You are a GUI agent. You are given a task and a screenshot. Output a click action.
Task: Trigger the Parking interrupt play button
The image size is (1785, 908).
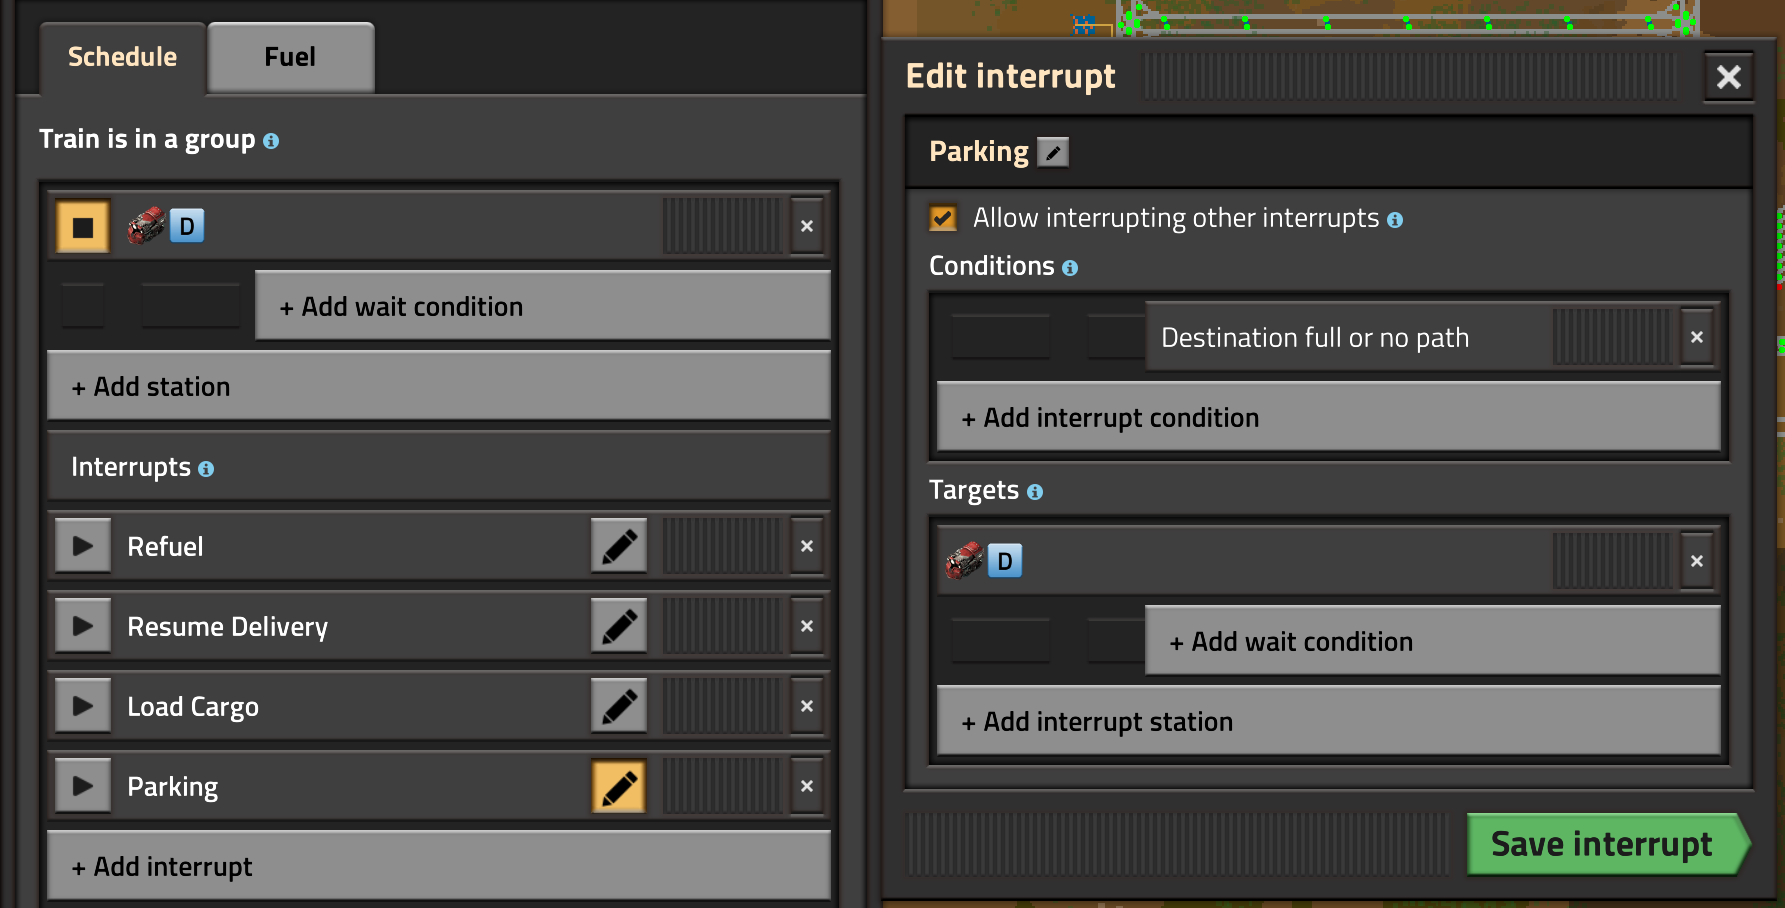[x=83, y=786]
